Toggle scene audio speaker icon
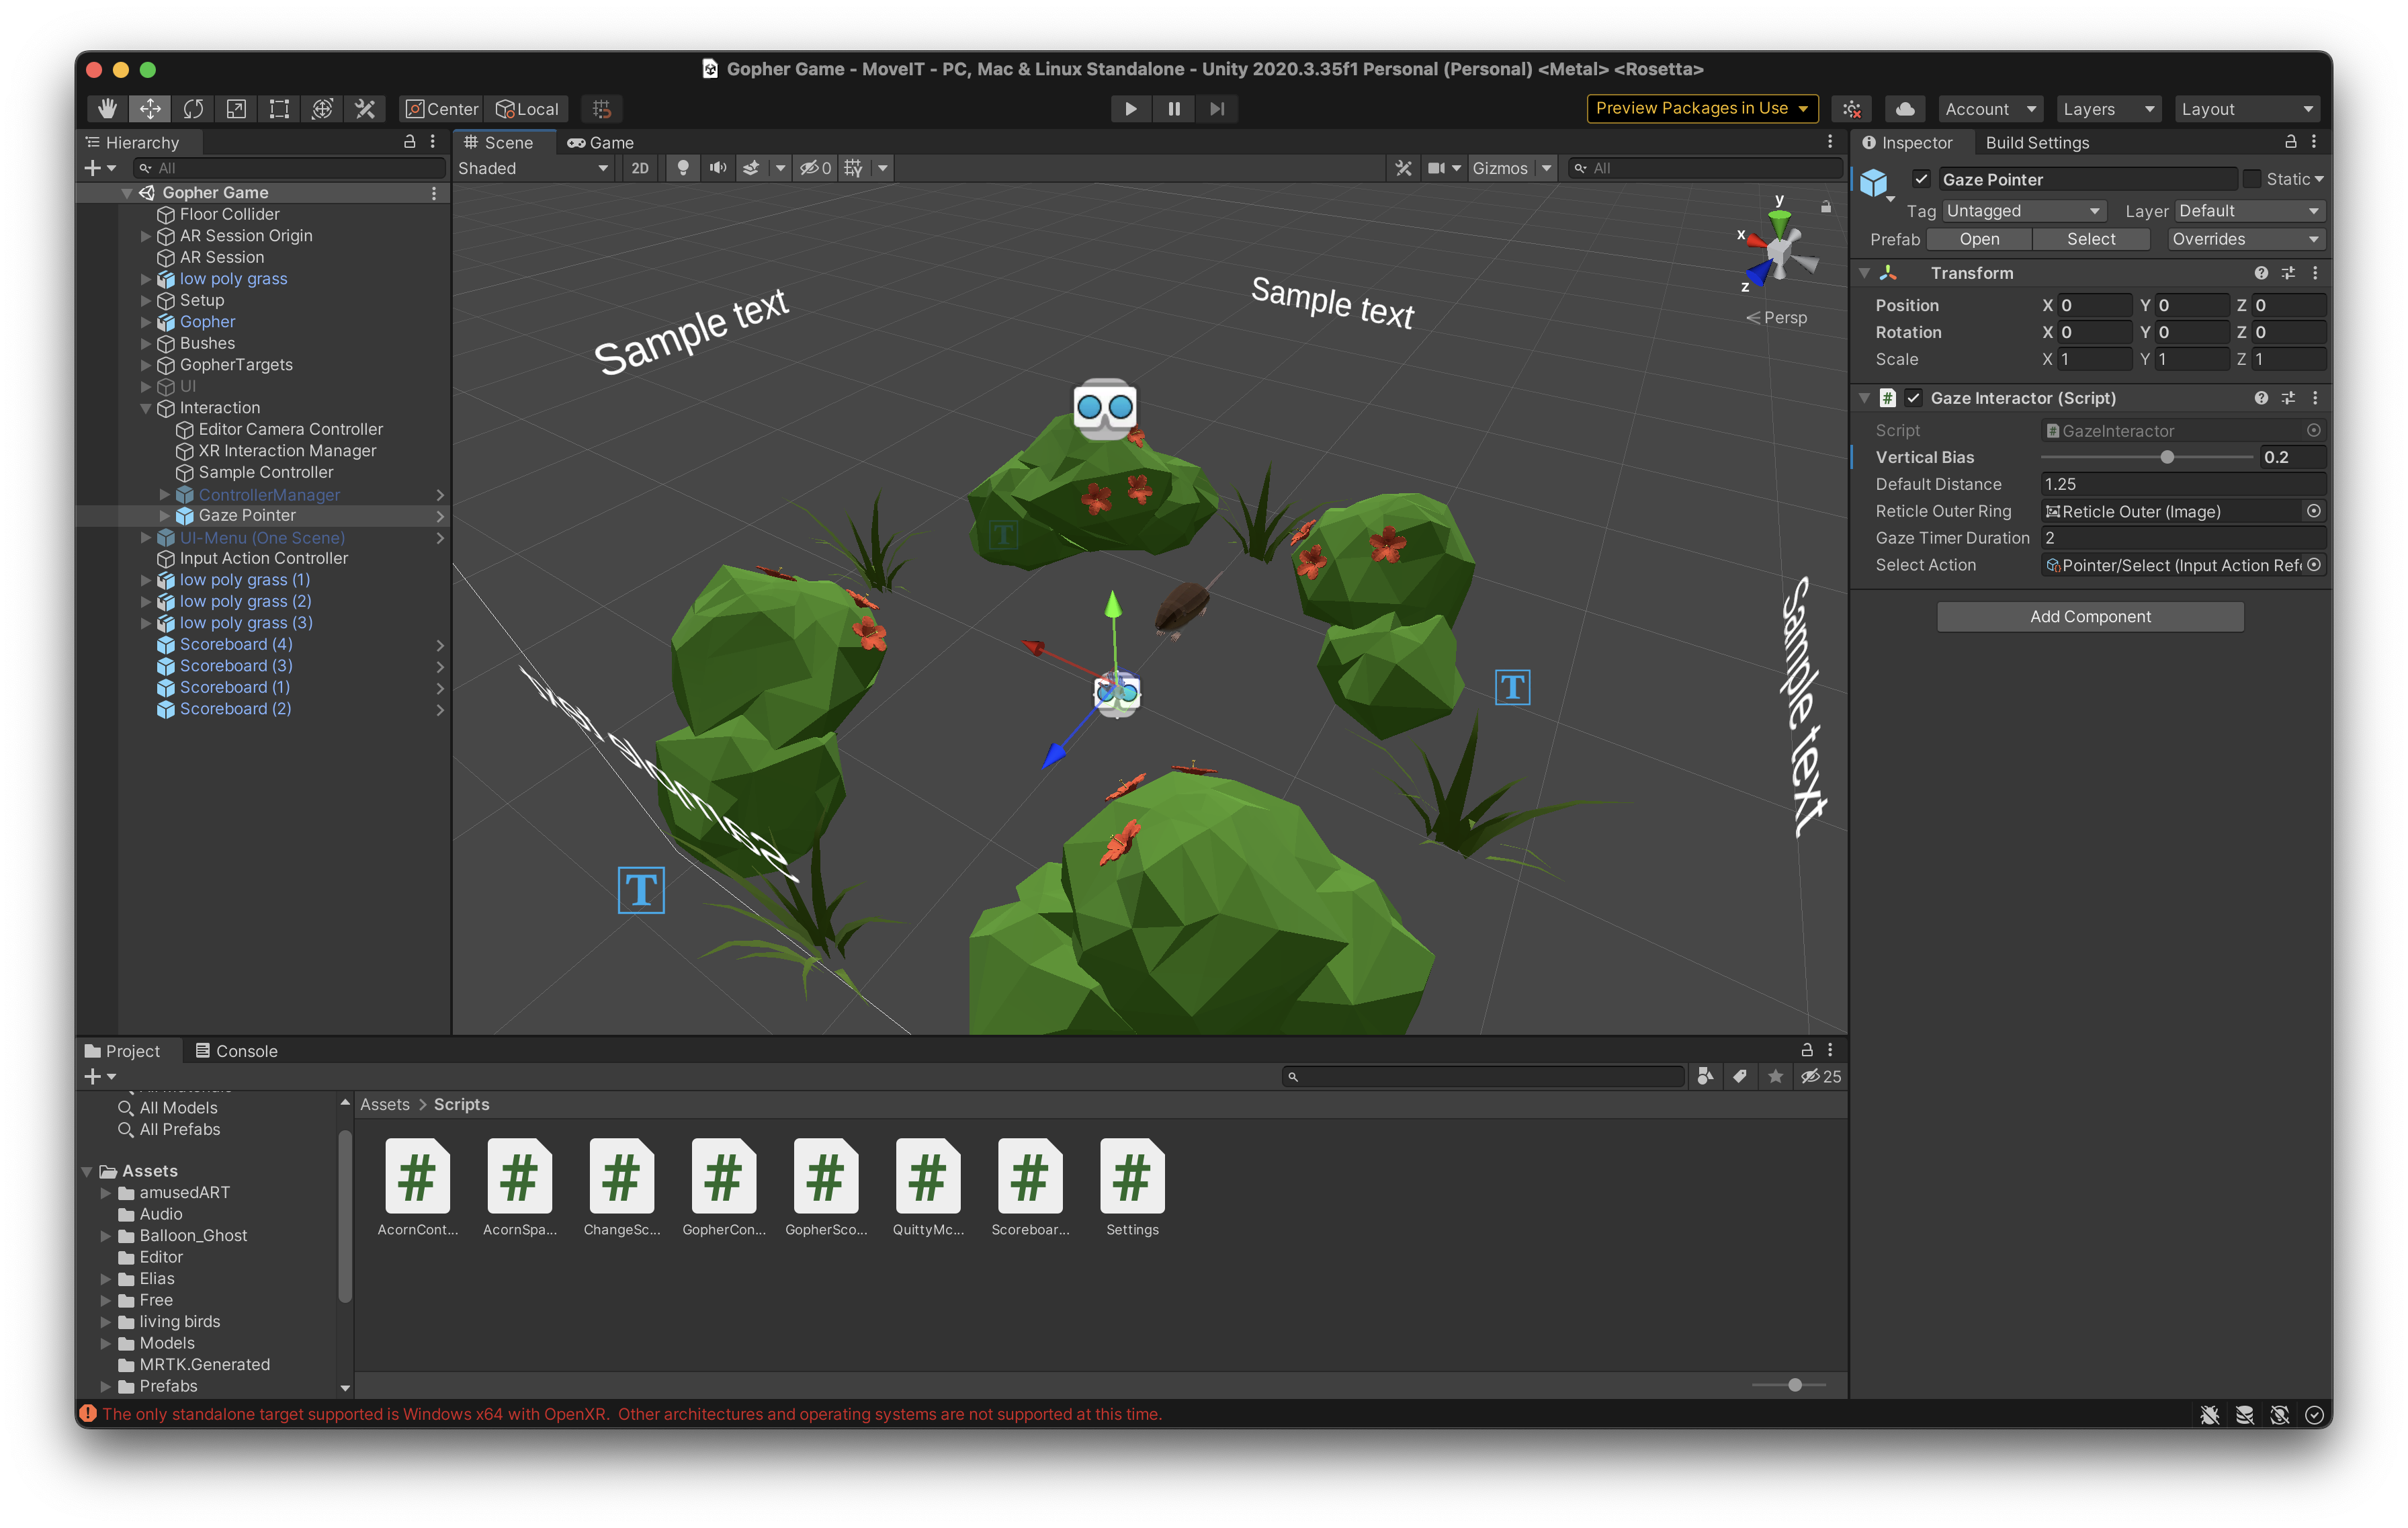The image size is (2408, 1528). pyautogui.click(x=717, y=168)
